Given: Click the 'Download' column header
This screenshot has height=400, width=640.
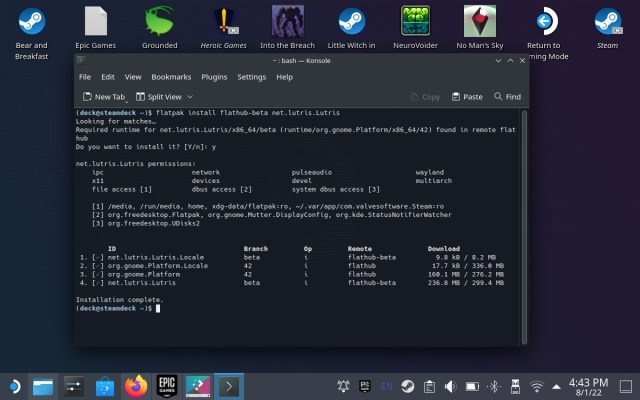Looking at the screenshot, I should point(444,249).
